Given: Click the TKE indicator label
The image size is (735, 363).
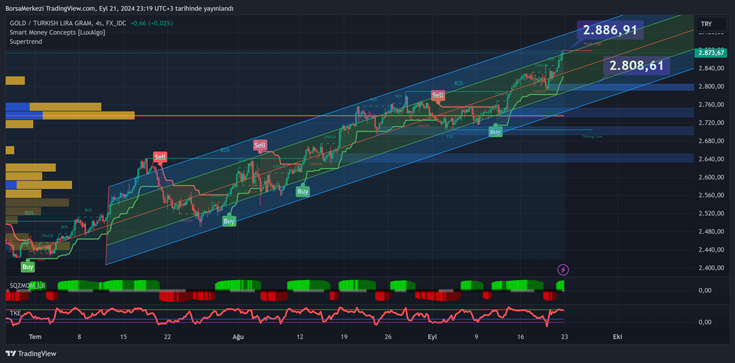Looking at the screenshot, I should 15,312.
